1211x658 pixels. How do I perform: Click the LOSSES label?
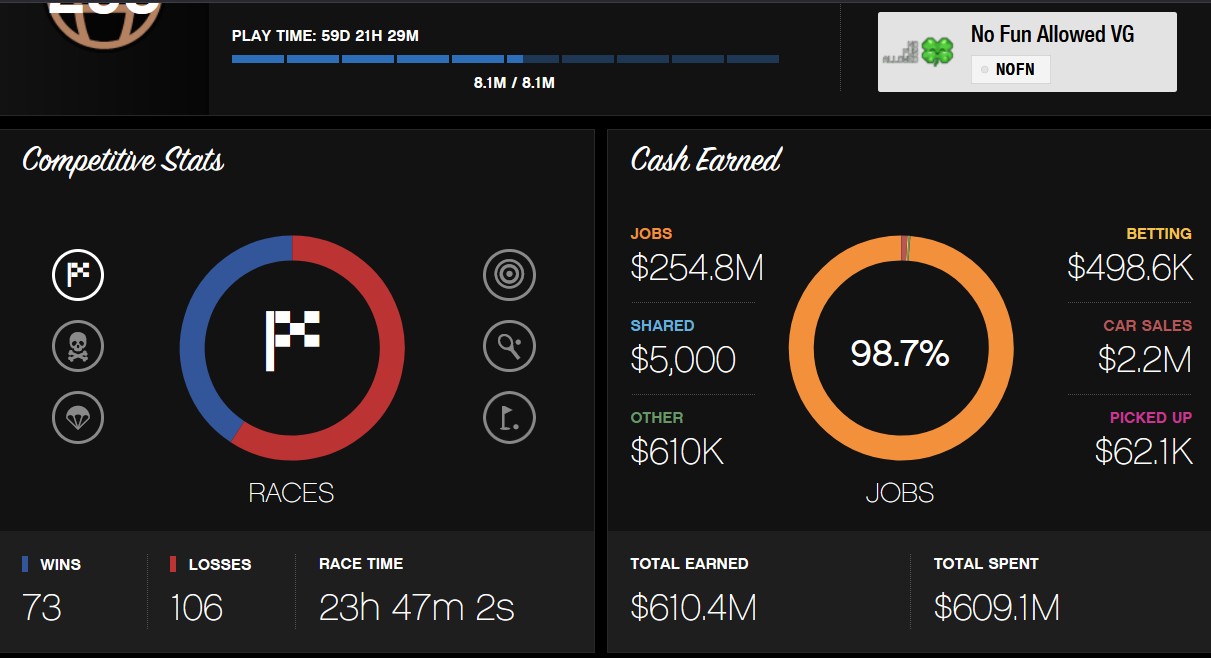220,565
